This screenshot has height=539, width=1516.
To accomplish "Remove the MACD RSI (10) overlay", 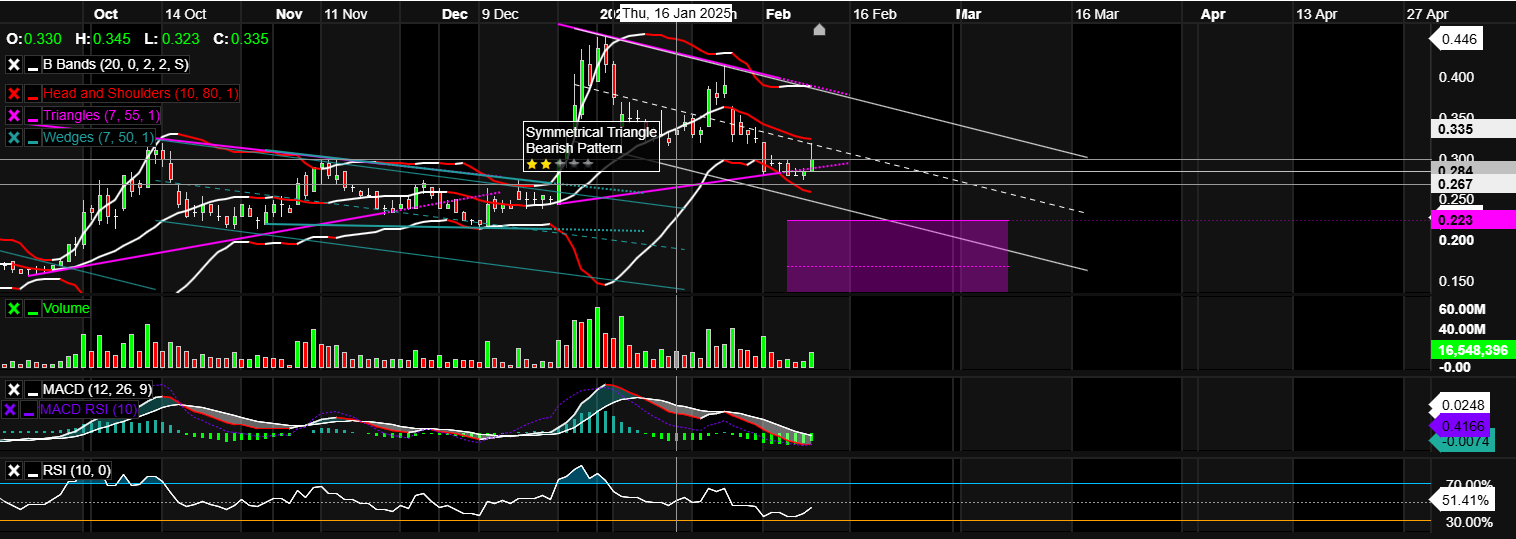I will (11, 409).
